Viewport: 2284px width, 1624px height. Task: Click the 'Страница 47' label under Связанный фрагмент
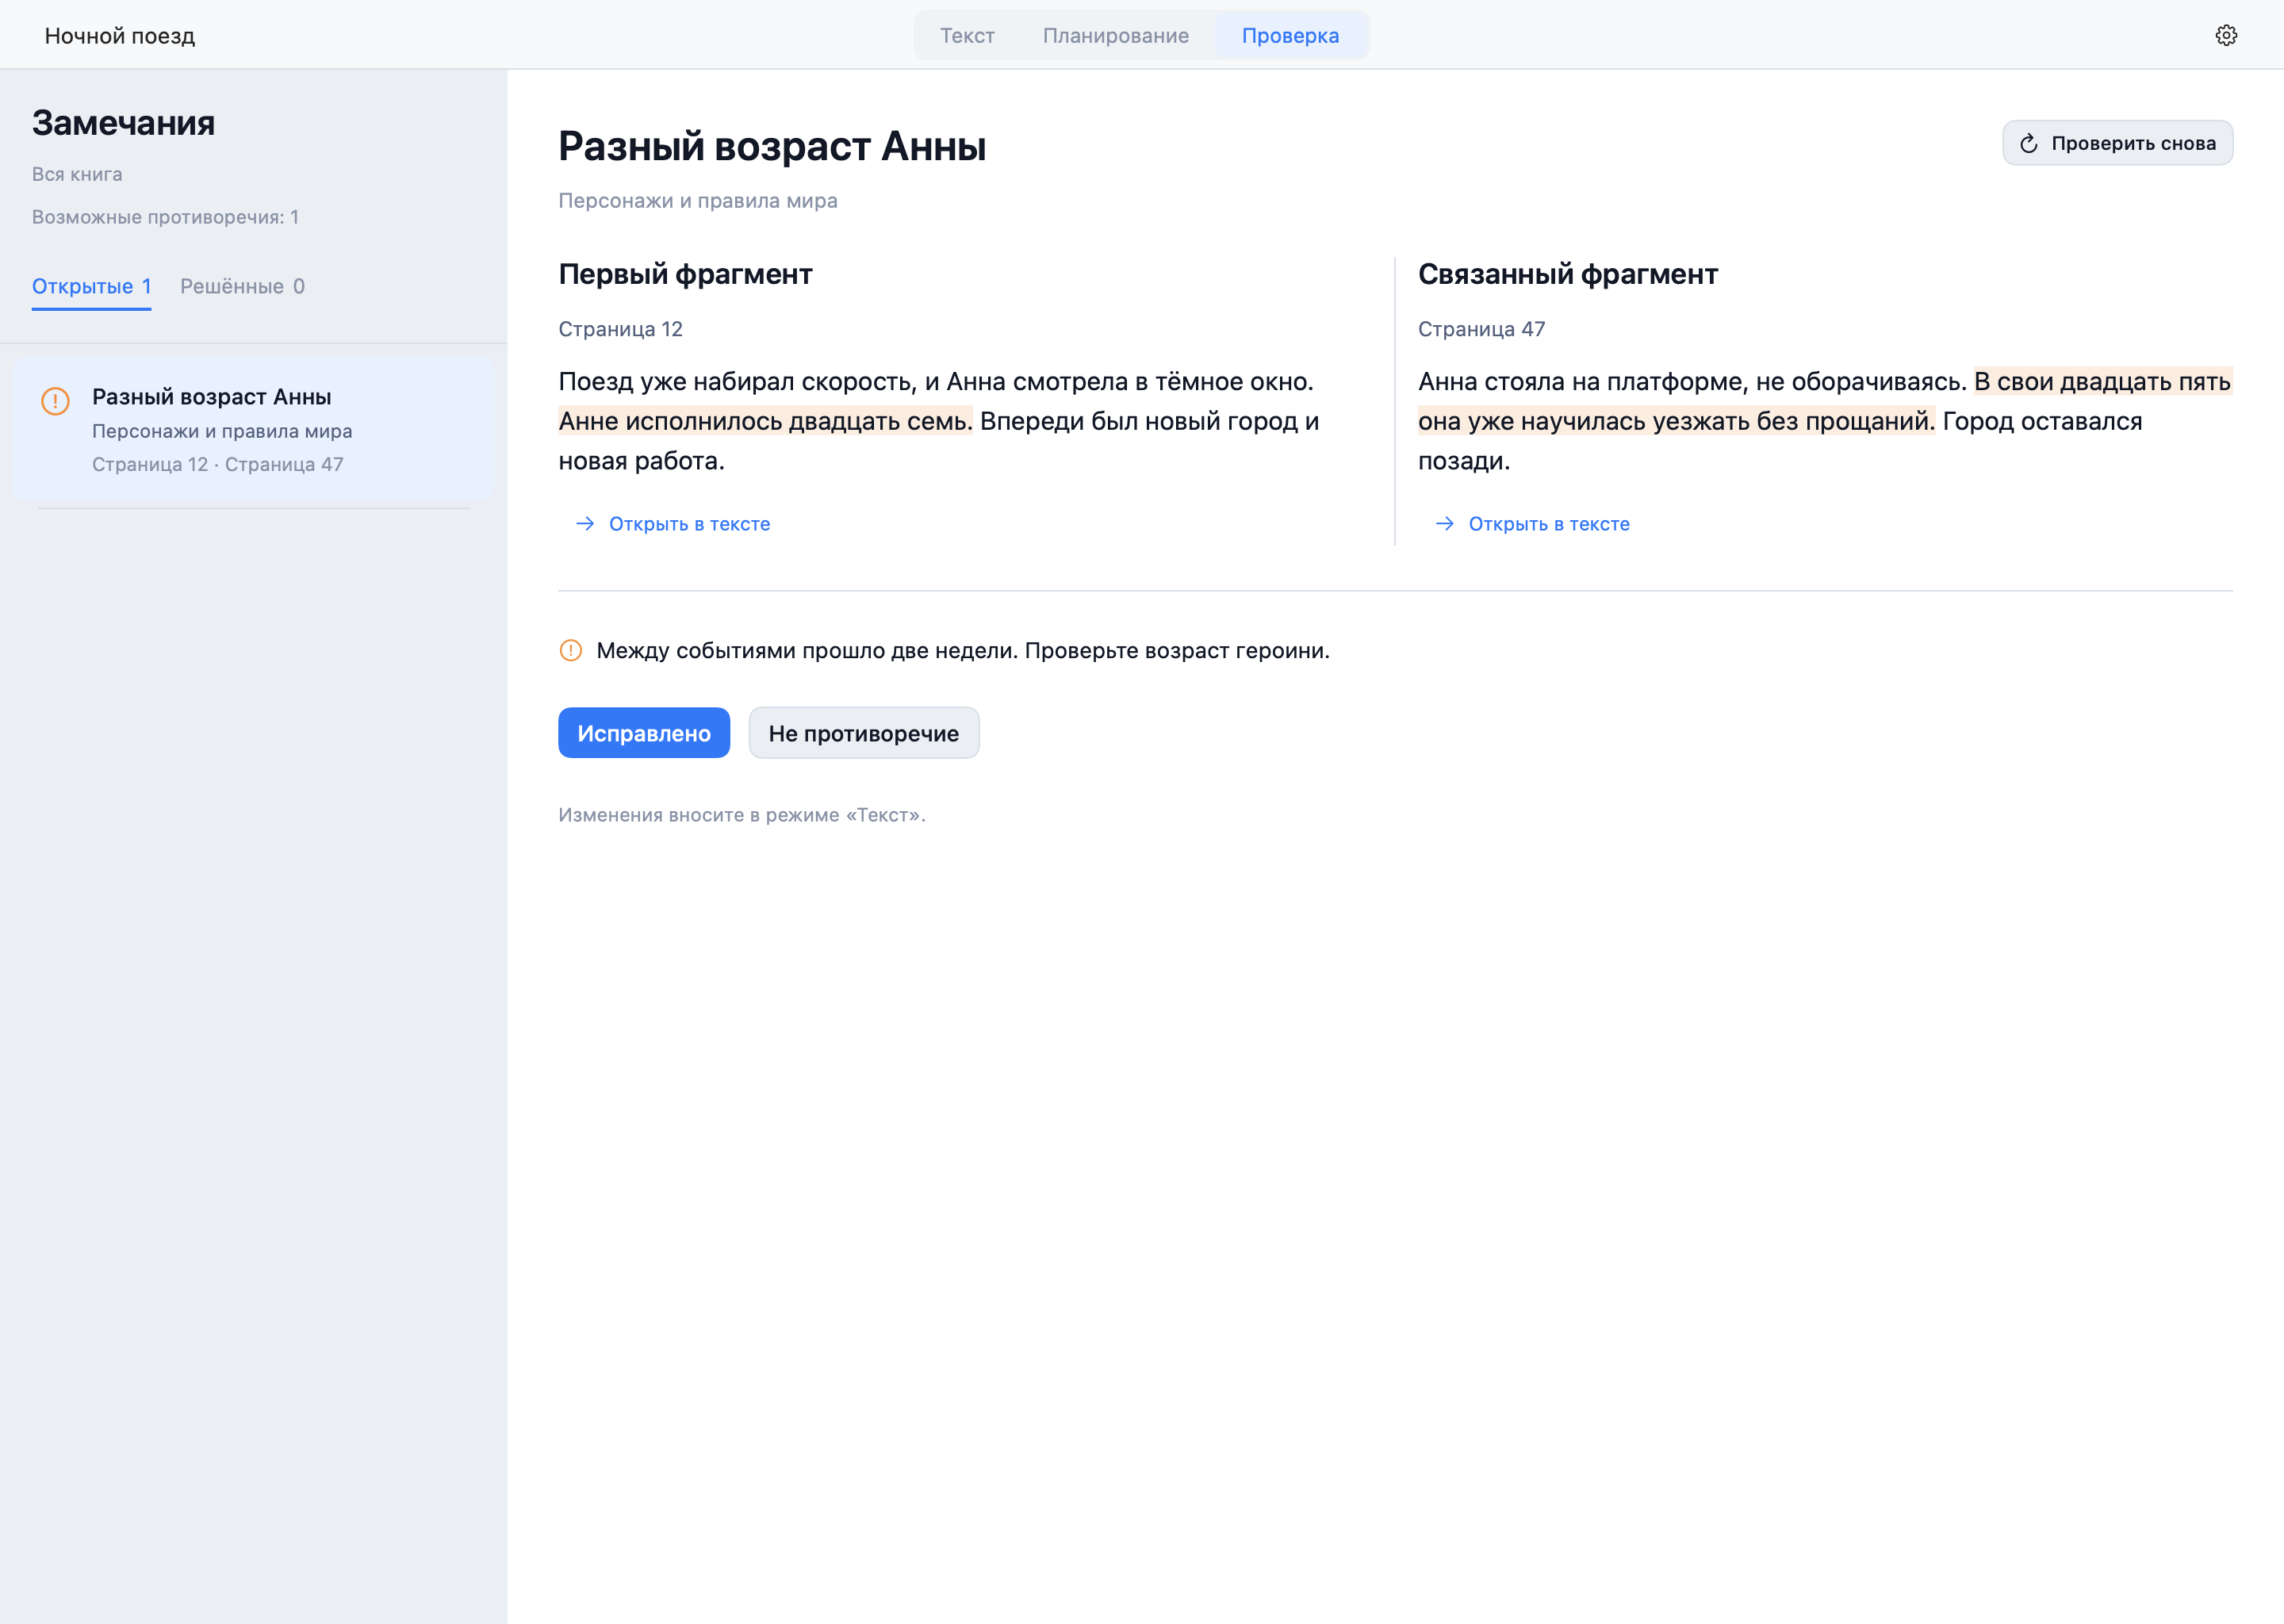coord(1481,329)
